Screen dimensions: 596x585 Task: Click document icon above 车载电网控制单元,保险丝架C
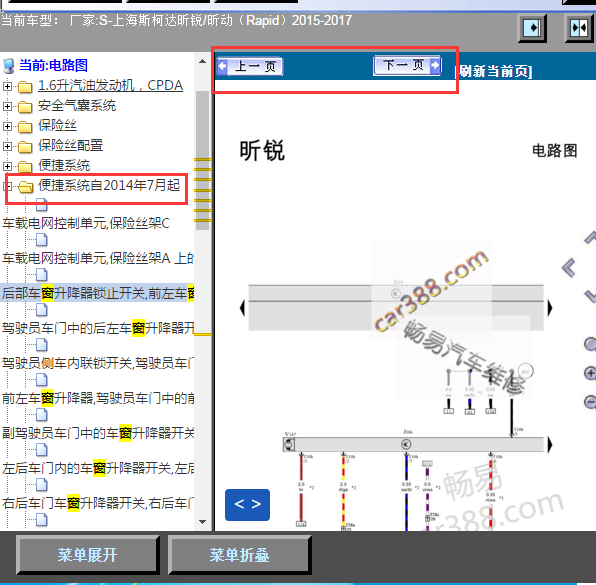[42, 205]
